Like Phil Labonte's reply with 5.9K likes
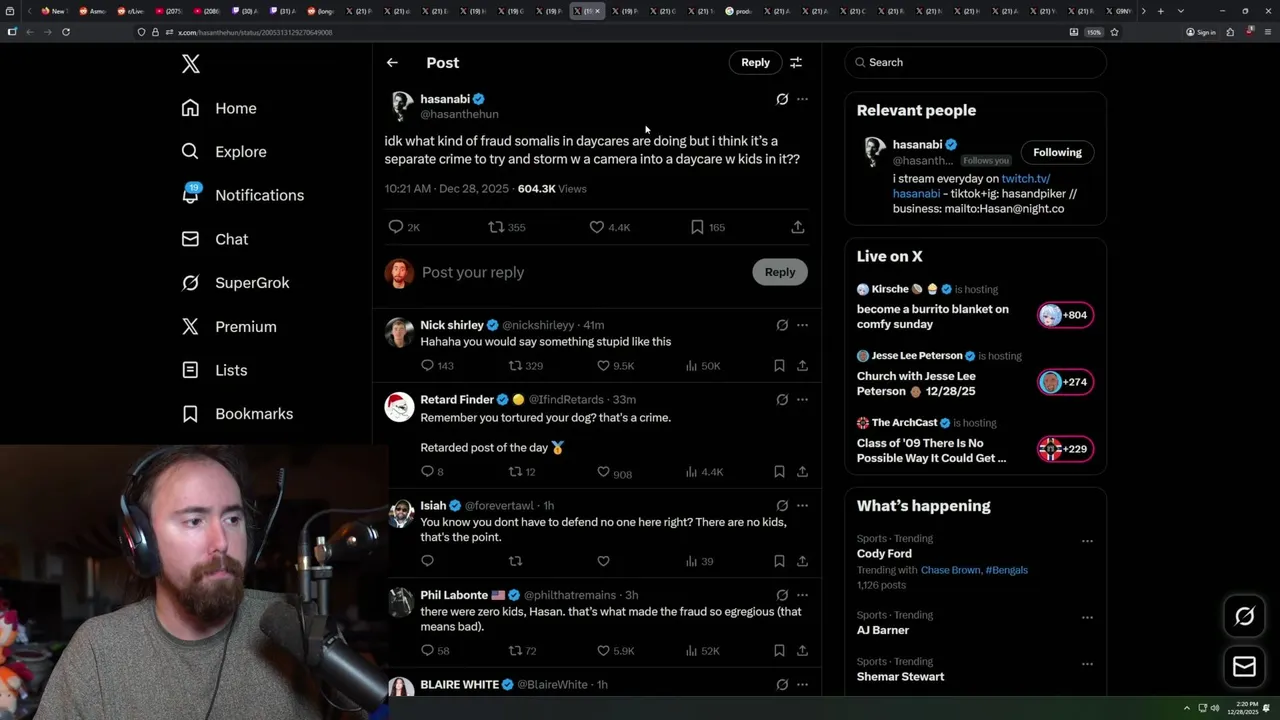The width and height of the screenshot is (1280, 720). [603, 650]
